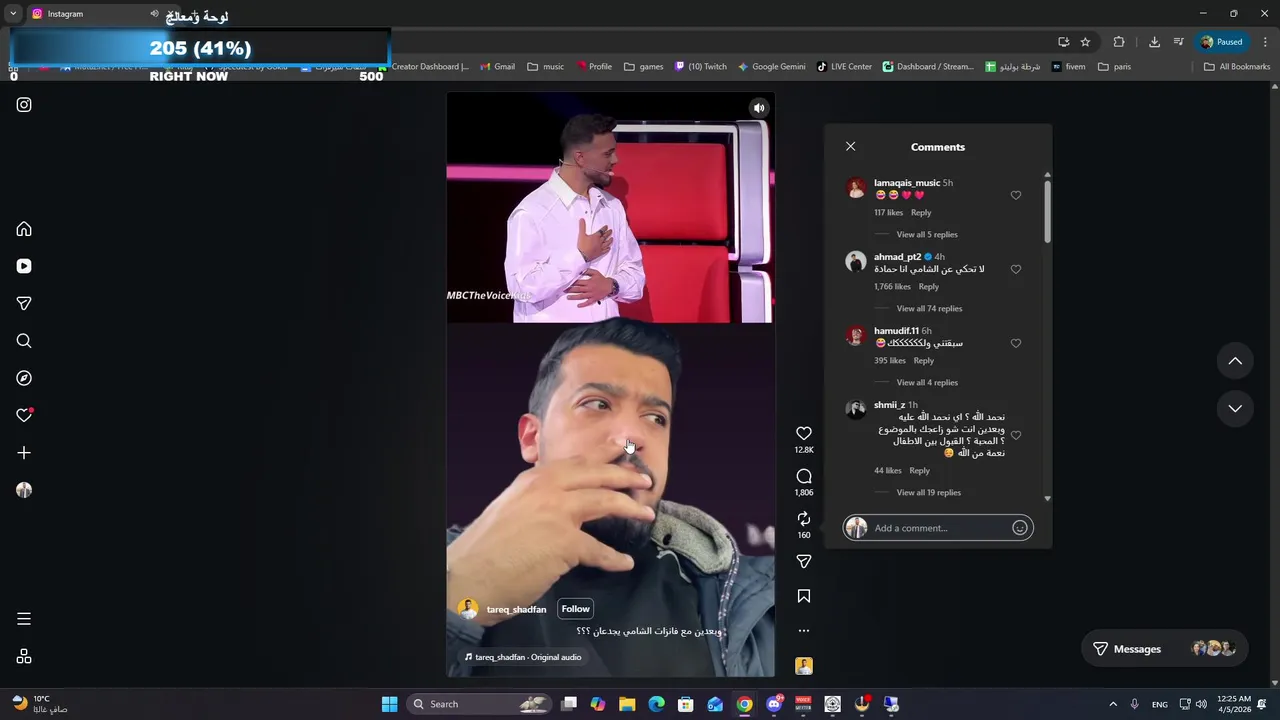Click the comments panel scrollbar
This screenshot has height=720, width=1280.
point(1047,210)
